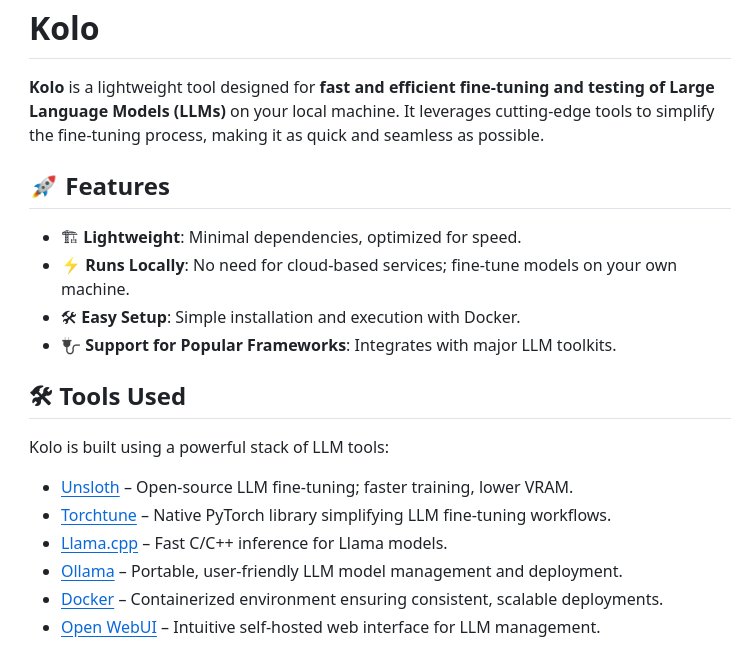This screenshot has height=654, width=751.
Task: Click the bold Lightweight feature label
Action: coord(131,237)
